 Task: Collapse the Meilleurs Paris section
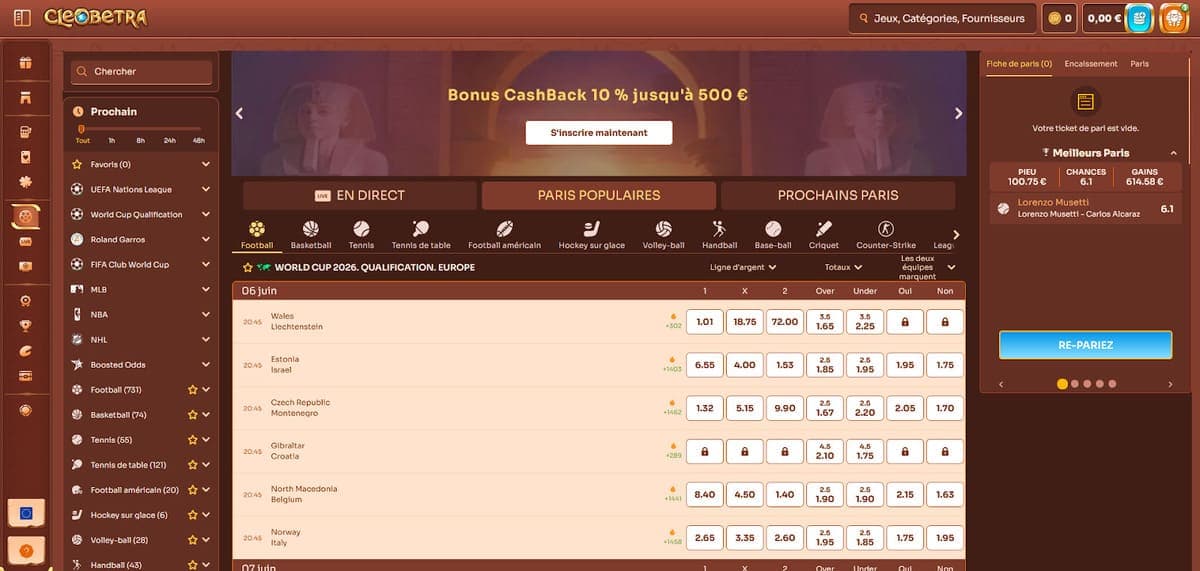1174,153
